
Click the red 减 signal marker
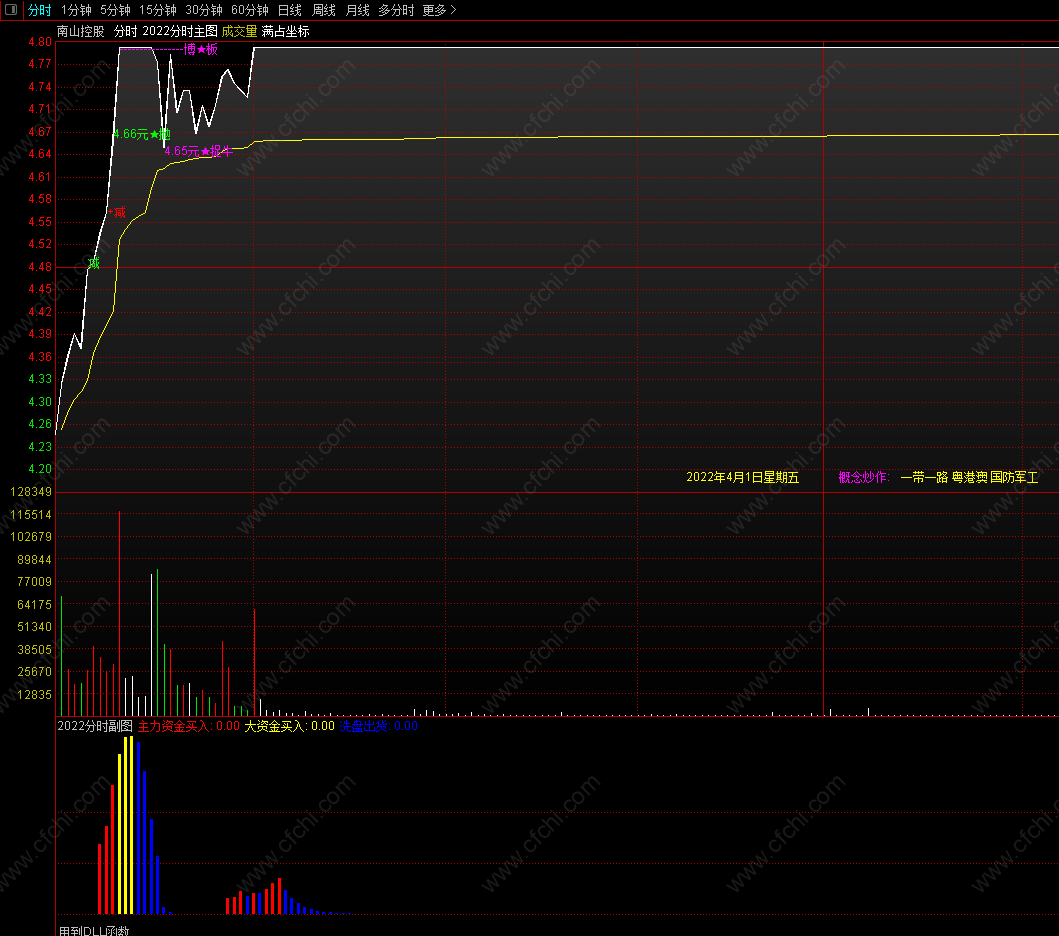(119, 213)
